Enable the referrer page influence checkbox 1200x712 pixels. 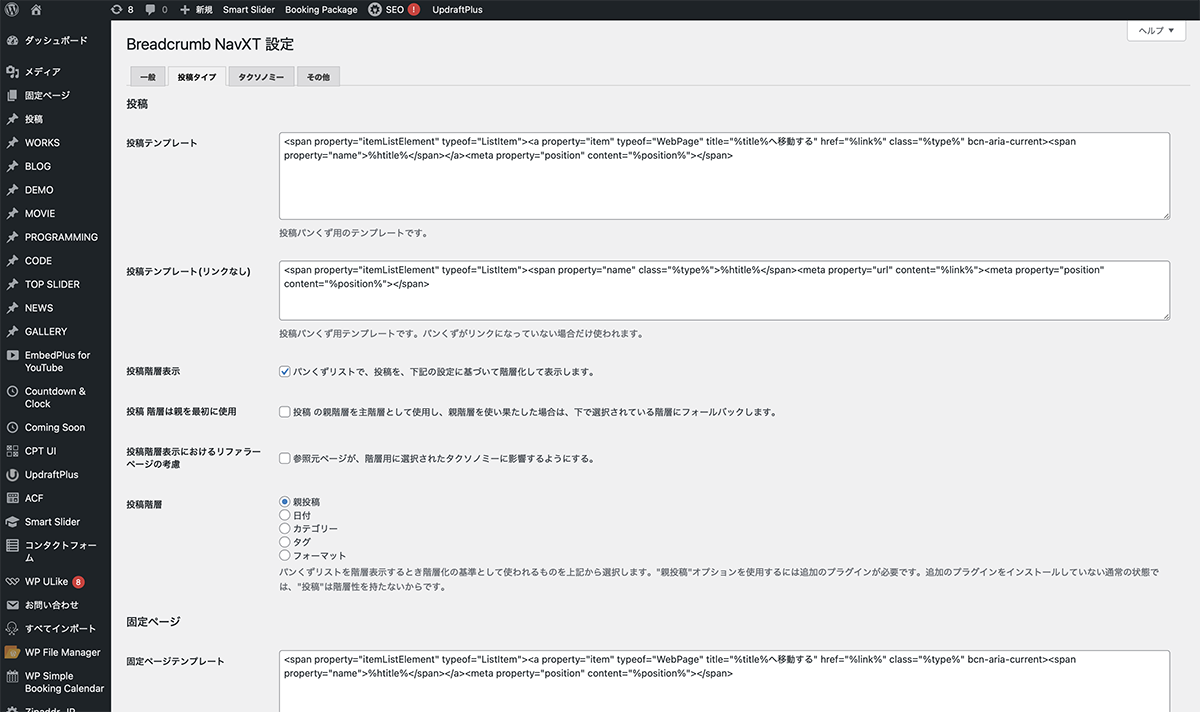pyautogui.click(x=285, y=459)
